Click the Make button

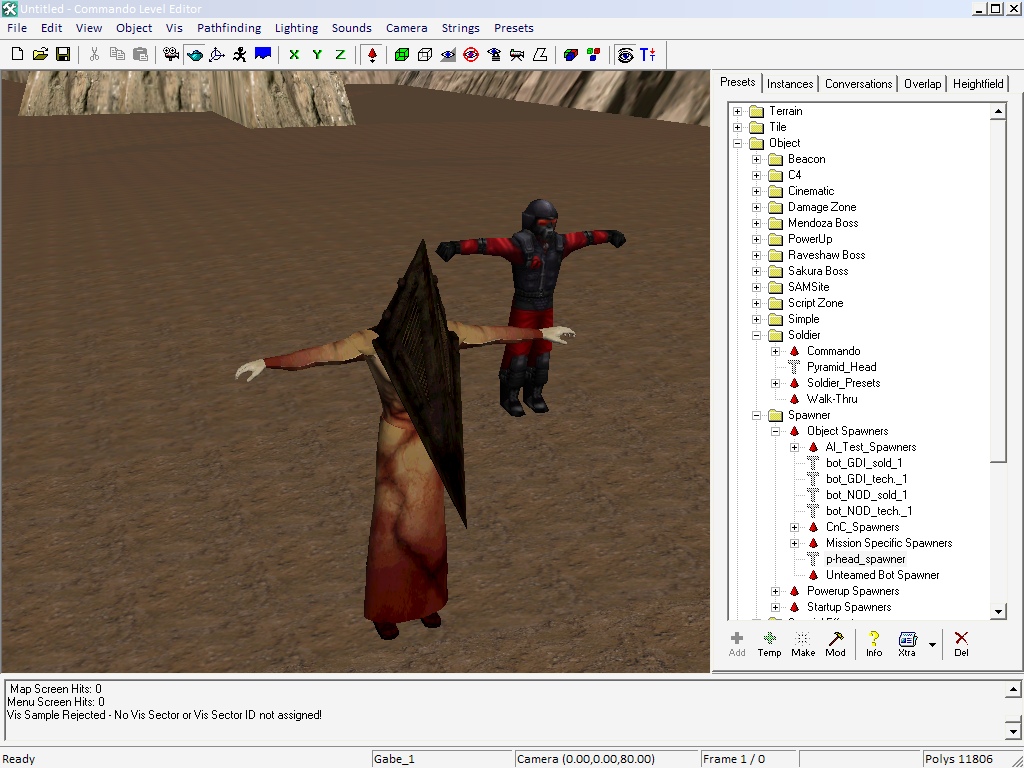(x=803, y=643)
